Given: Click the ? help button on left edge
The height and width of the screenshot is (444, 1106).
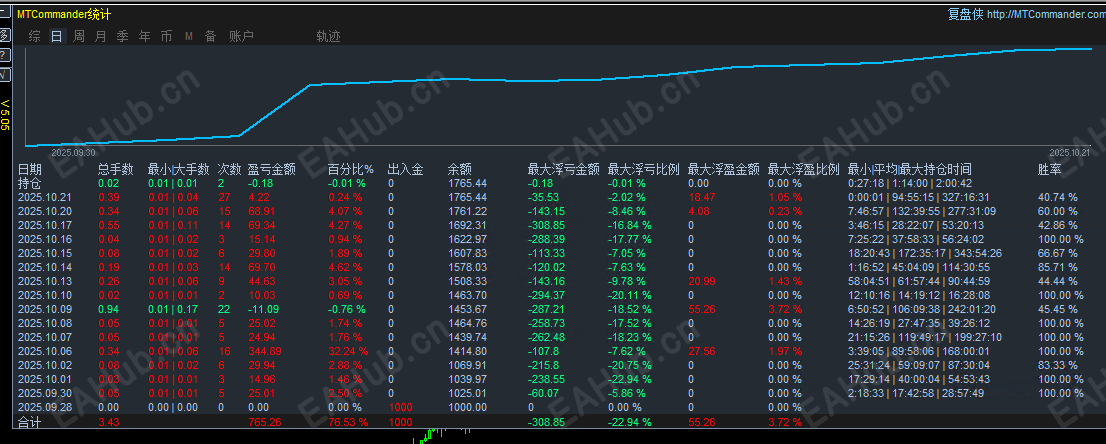Looking at the screenshot, I should click(4, 54).
